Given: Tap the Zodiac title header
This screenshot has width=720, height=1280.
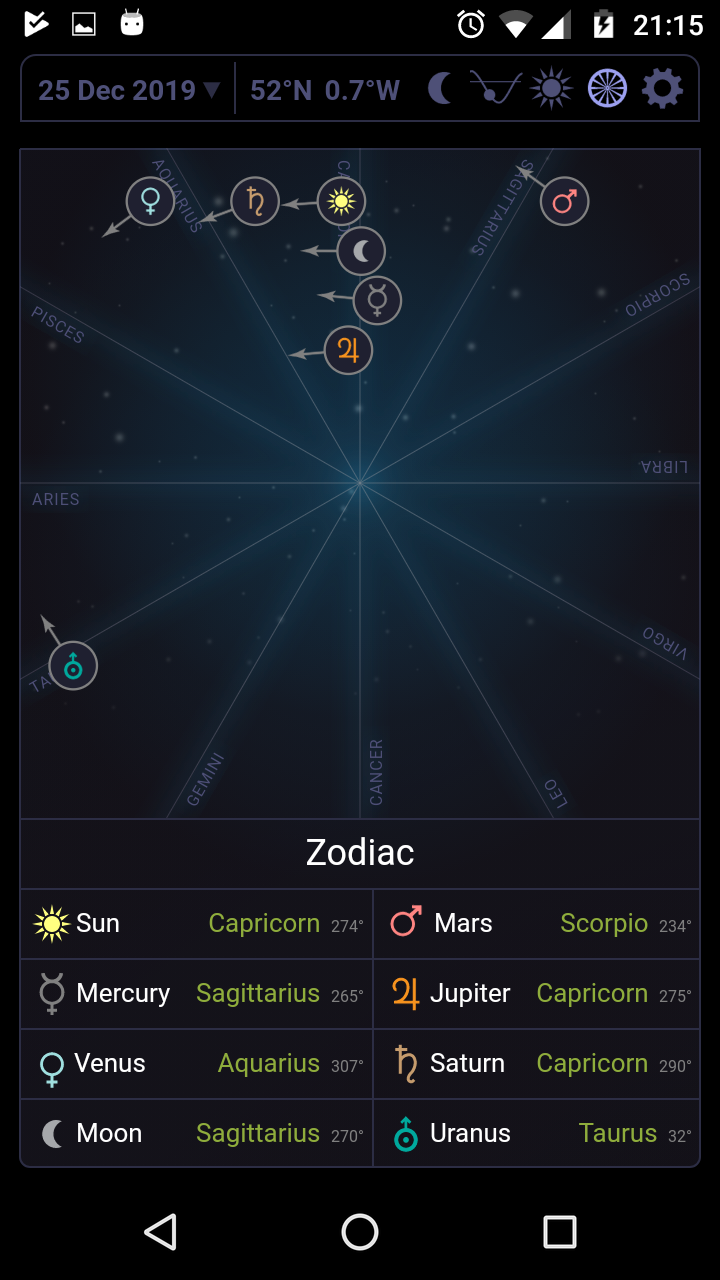Looking at the screenshot, I should click(x=360, y=853).
